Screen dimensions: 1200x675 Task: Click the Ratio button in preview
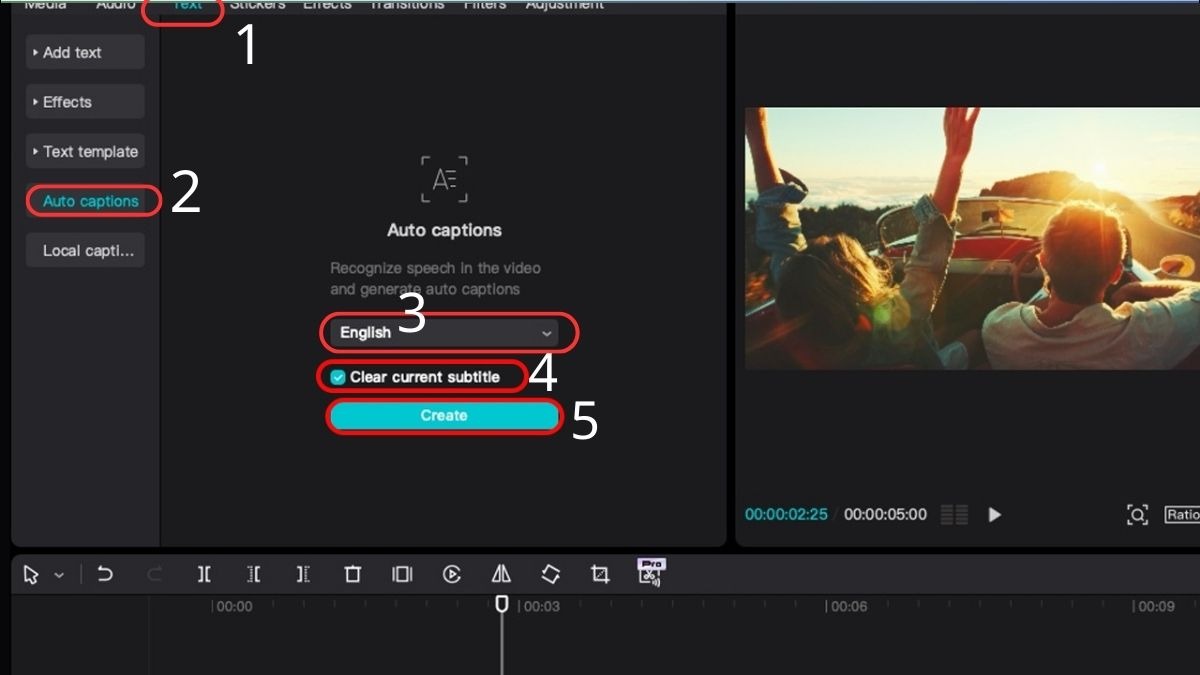(1182, 514)
